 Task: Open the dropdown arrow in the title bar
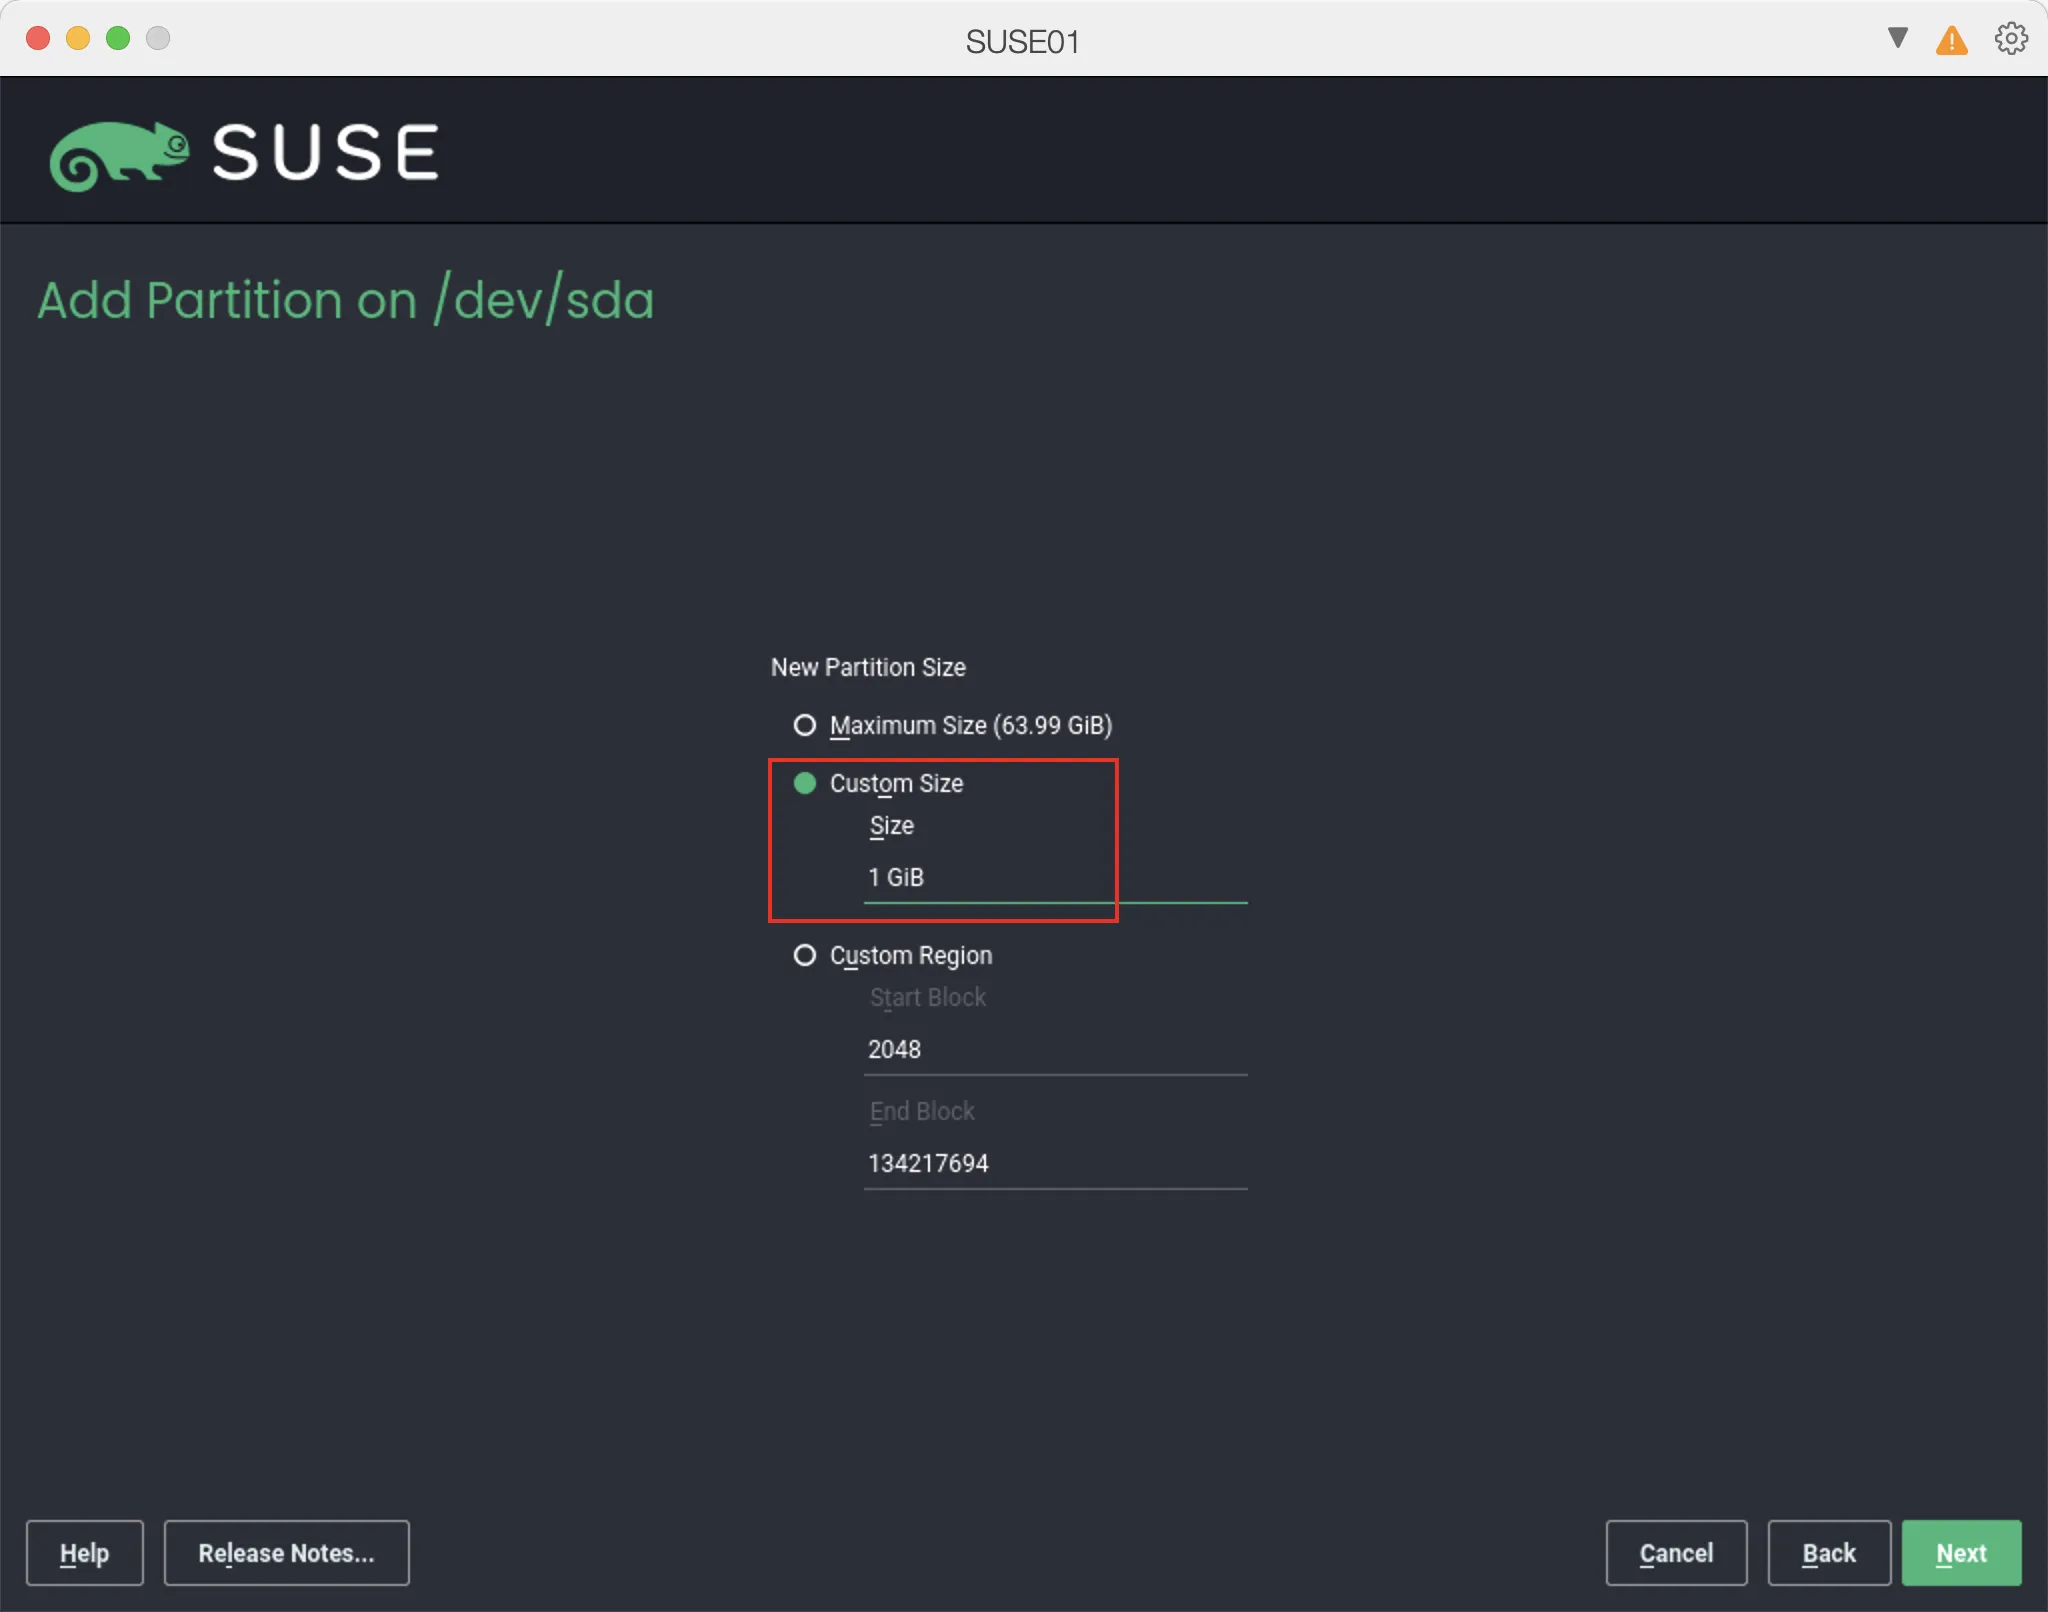tap(1896, 38)
